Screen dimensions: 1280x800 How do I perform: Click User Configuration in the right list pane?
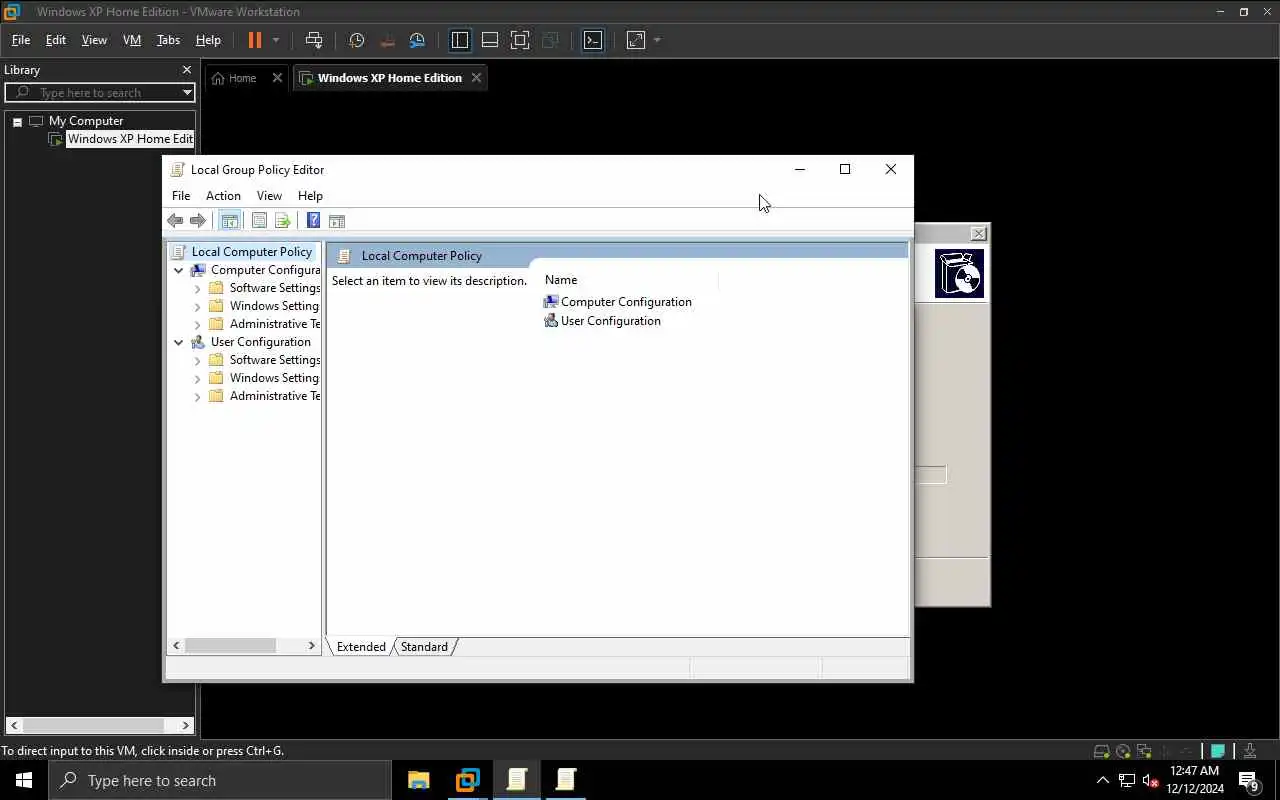pos(610,321)
